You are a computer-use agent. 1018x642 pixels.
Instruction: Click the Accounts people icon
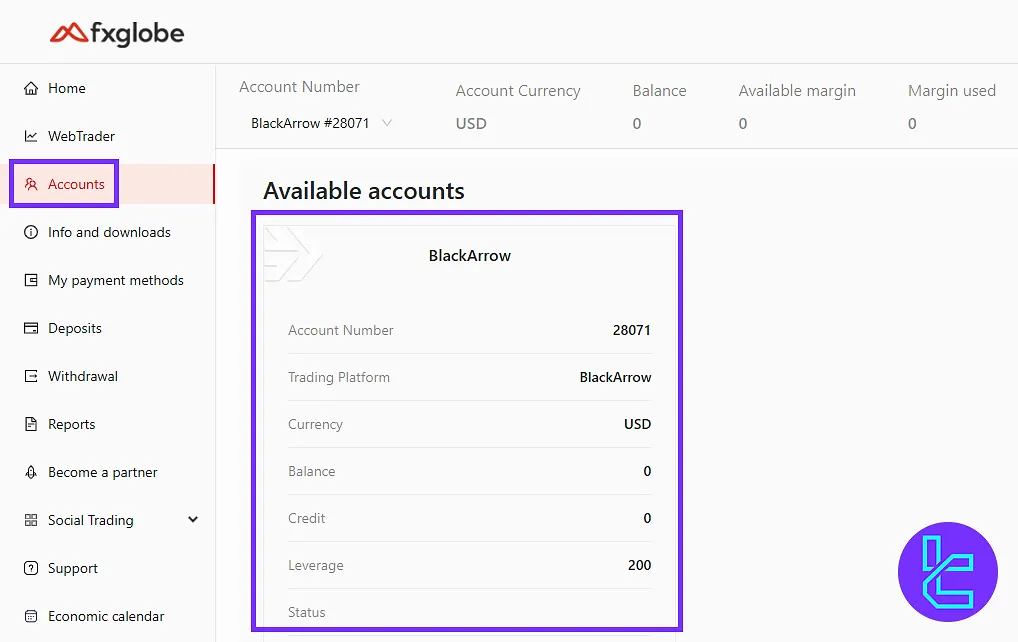tap(31, 184)
